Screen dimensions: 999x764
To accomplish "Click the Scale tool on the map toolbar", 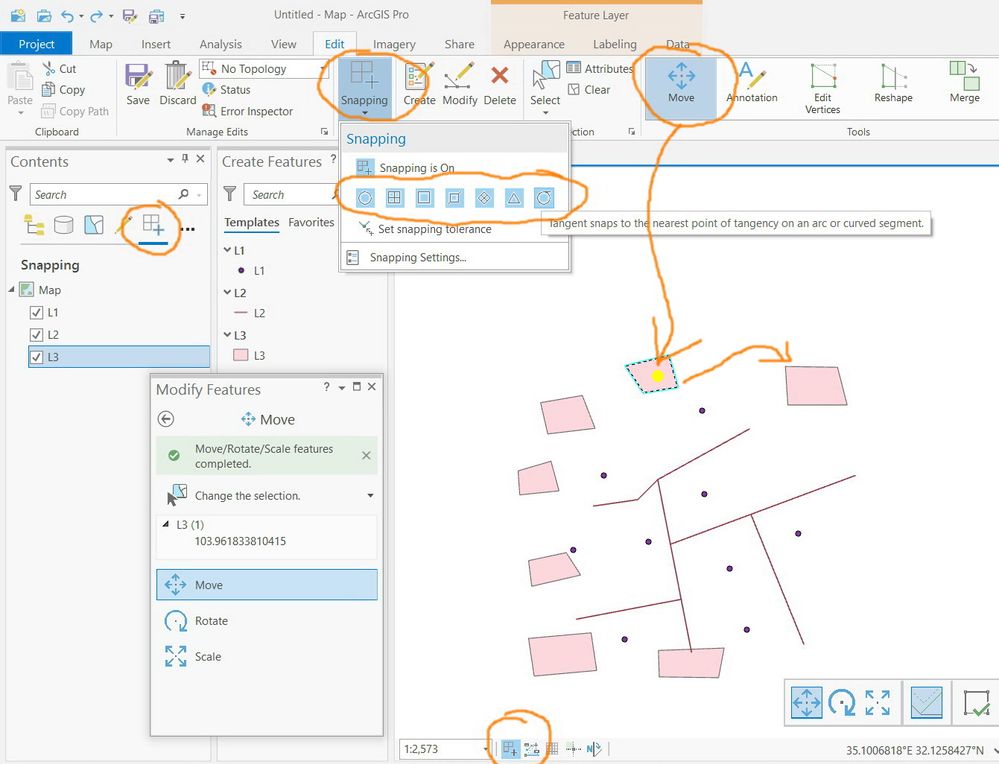I will pyautogui.click(x=877, y=703).
